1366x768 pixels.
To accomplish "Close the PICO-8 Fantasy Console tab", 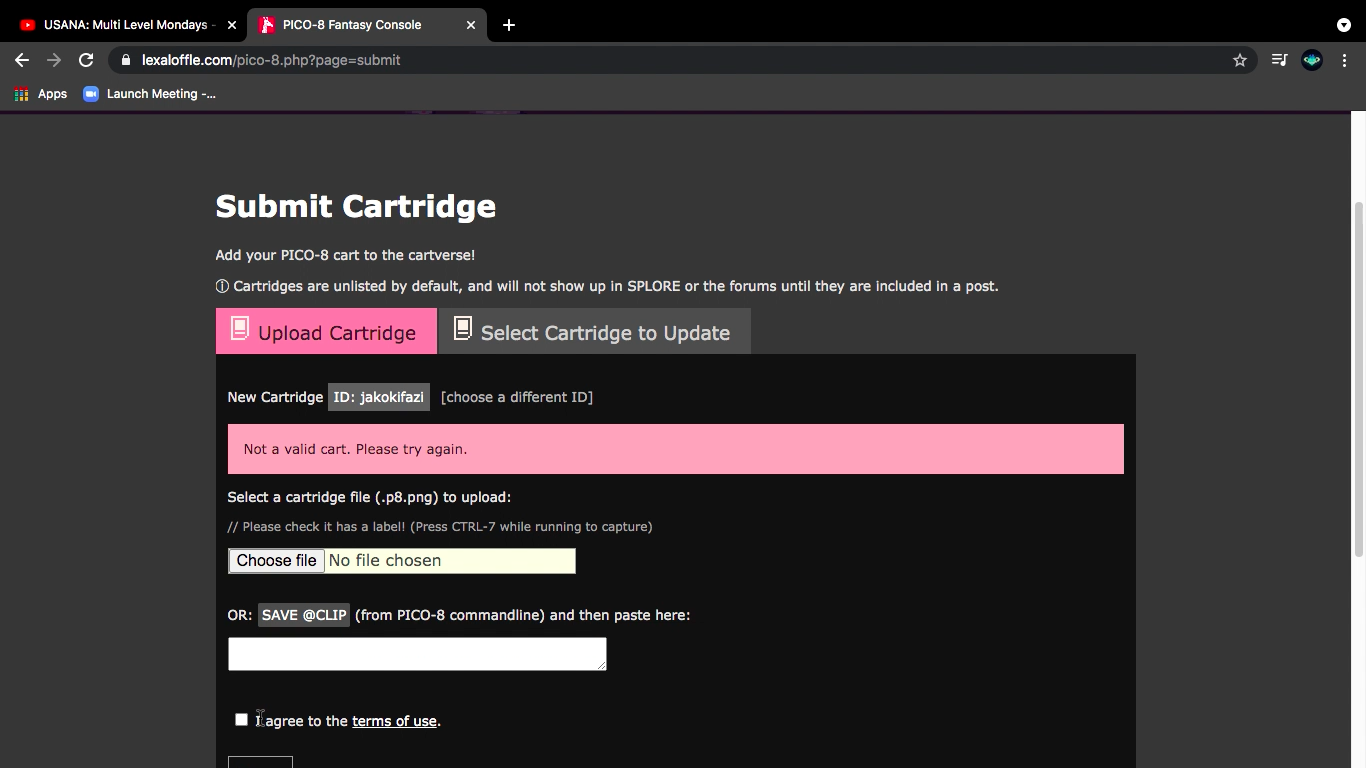I will pos(471,25).
